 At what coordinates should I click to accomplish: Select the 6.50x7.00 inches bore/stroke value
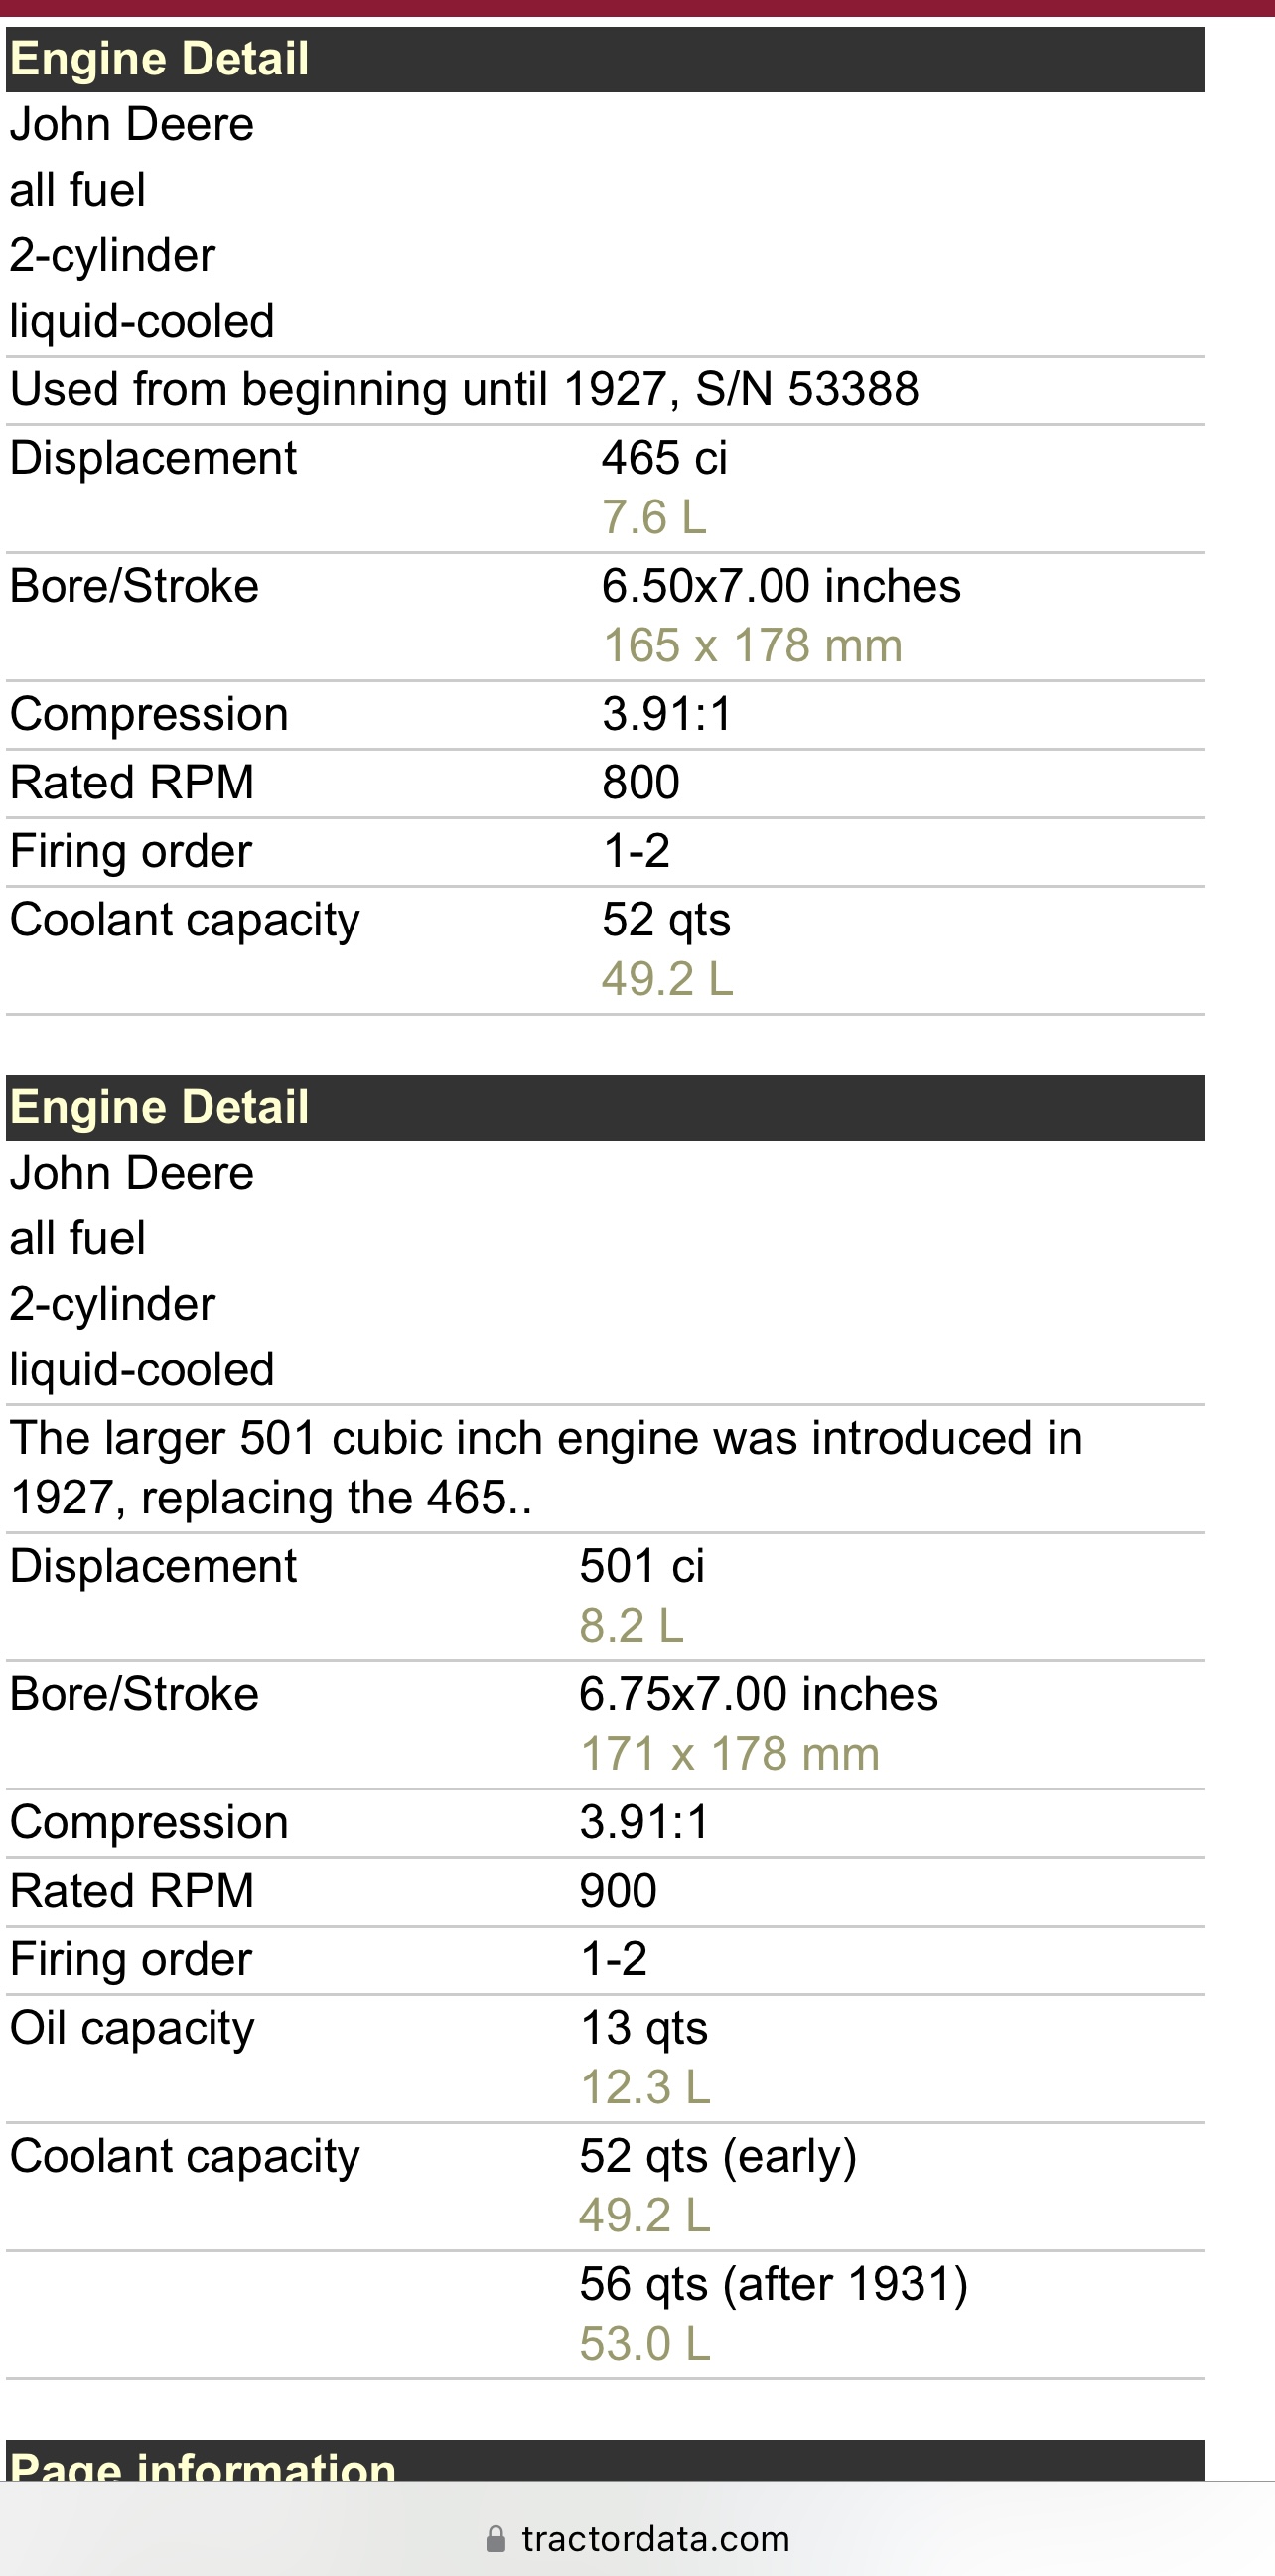pos(781,586)
